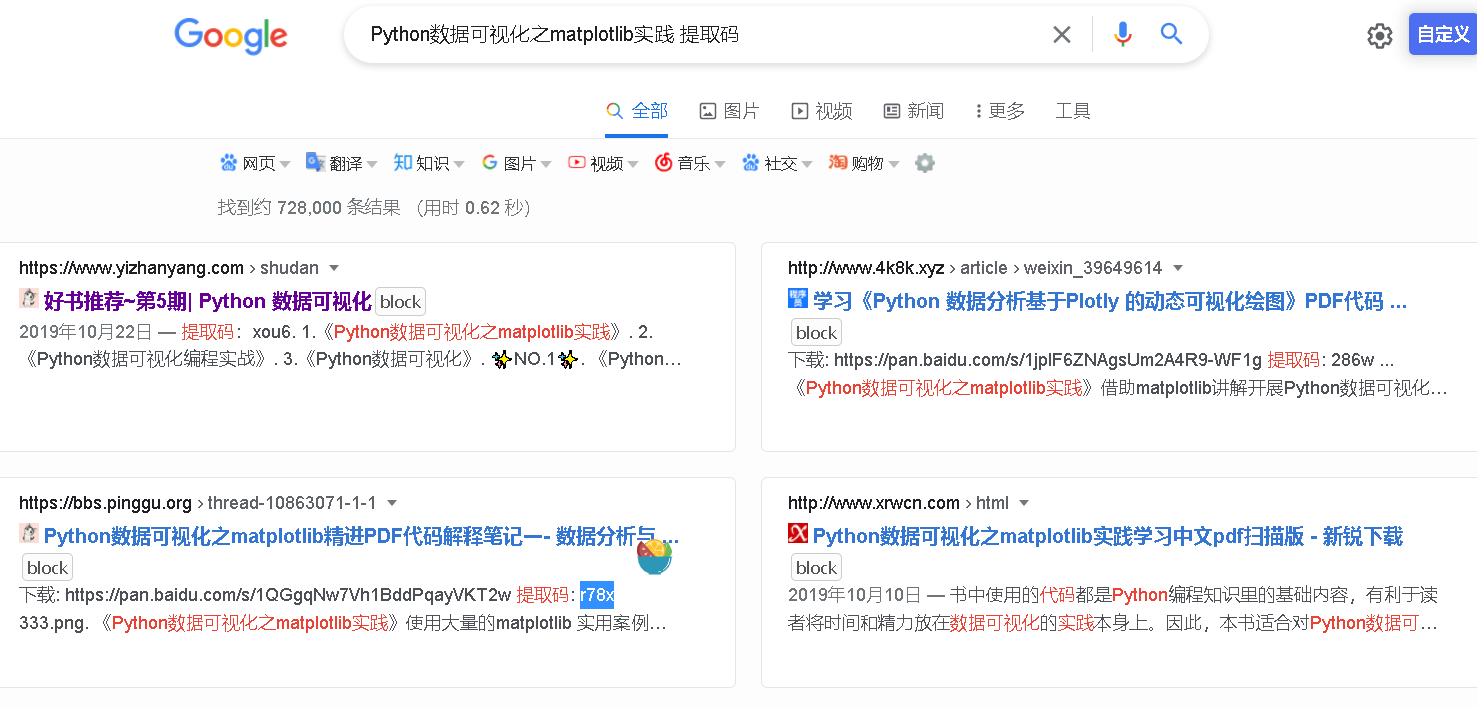
Task: Click block button on xrwcn.com result
Action: click(x=816, y=568)
